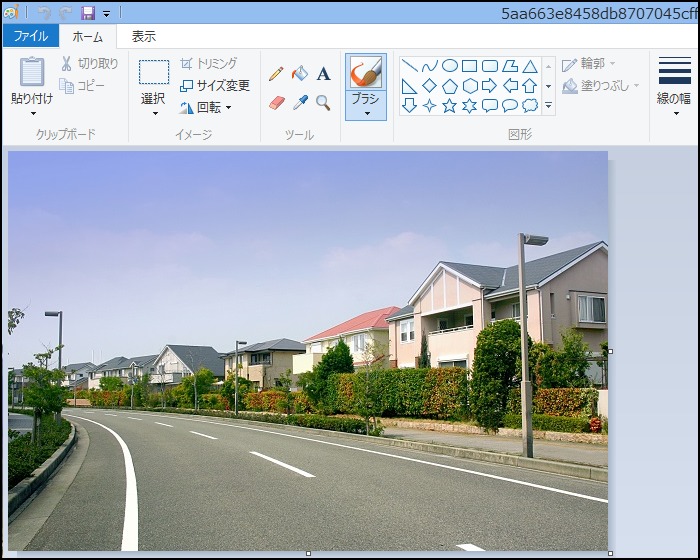Choose the Oval callout shape
The height and width of the screenshot is (560, 700).
point(510,106)
